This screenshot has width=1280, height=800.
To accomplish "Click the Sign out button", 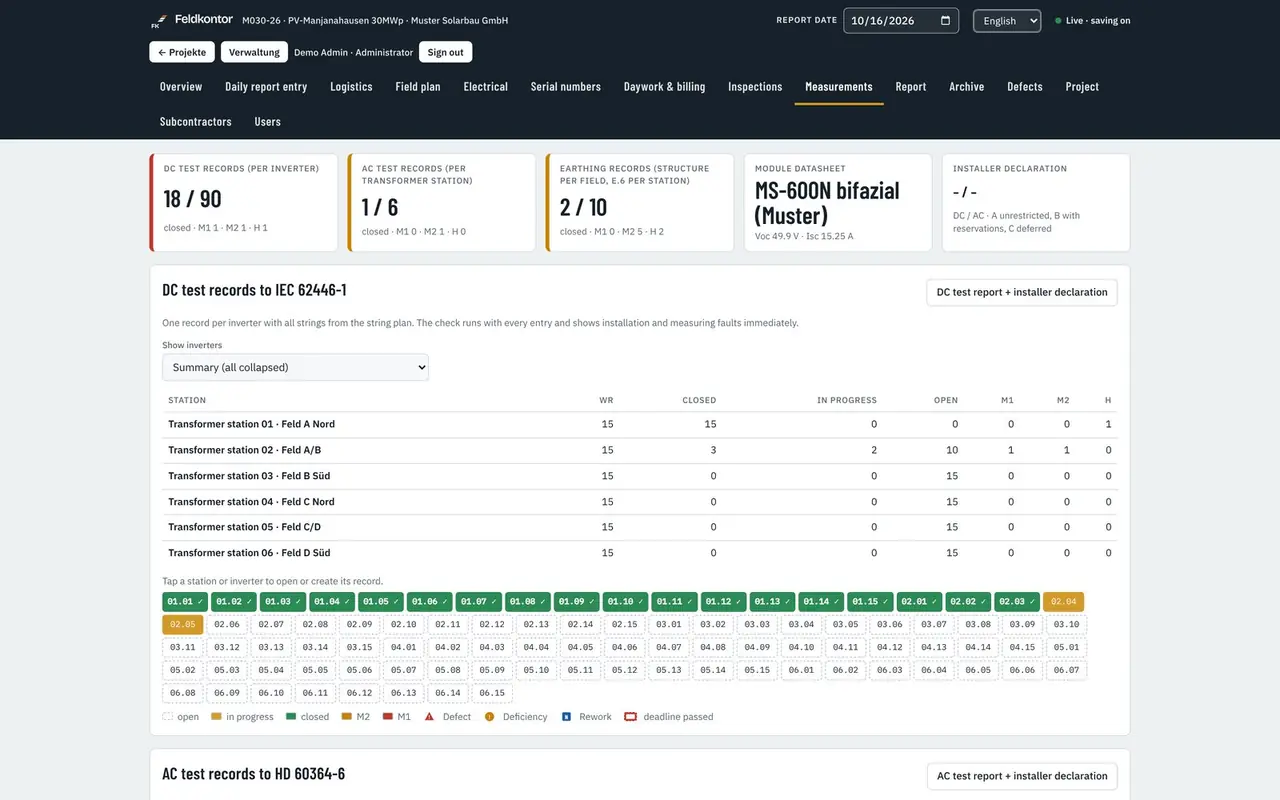I will pyautogui.click(x=445, y=52).
